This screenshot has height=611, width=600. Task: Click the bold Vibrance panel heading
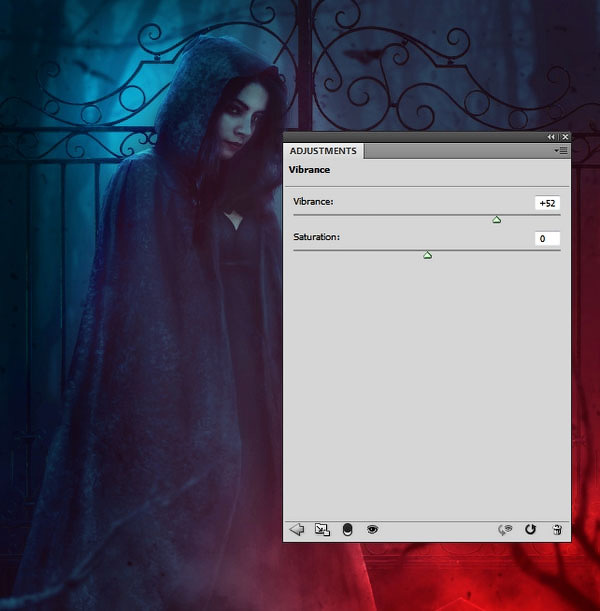309,170
